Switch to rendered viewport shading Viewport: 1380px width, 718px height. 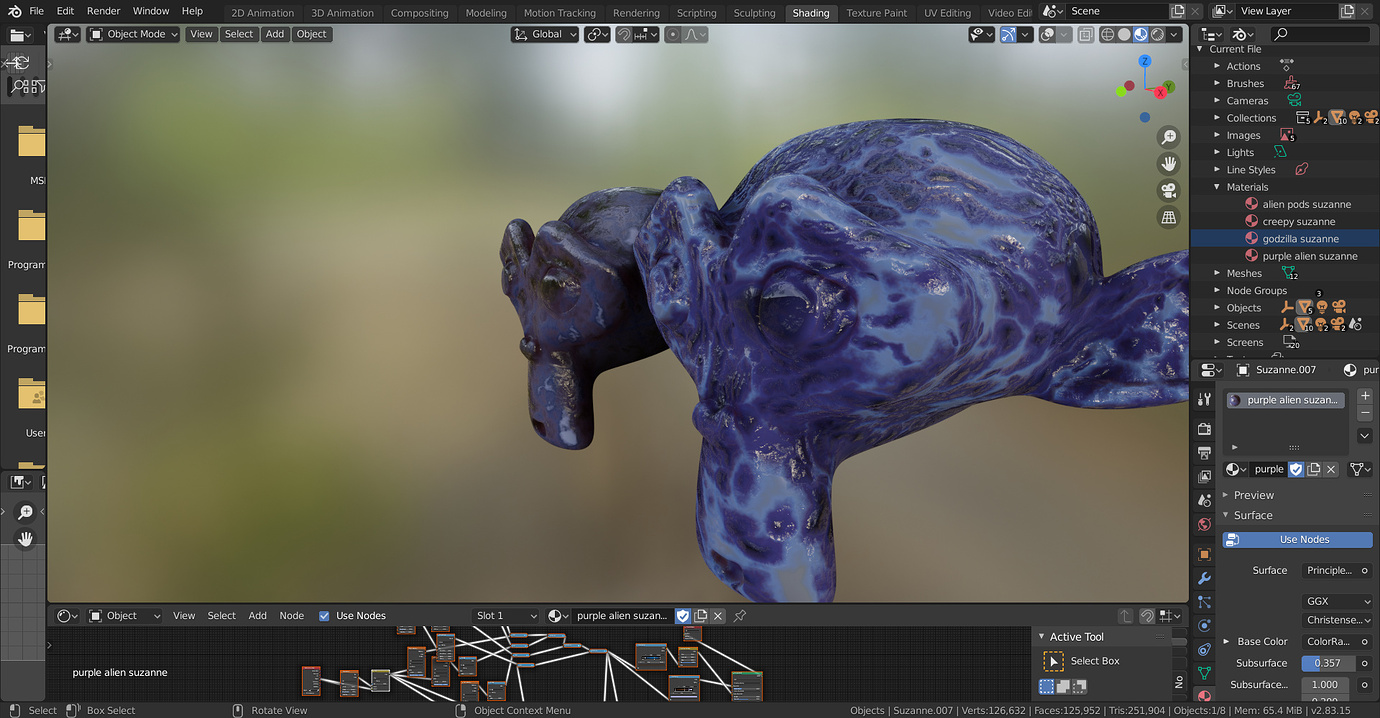[x=1157, y=34]
